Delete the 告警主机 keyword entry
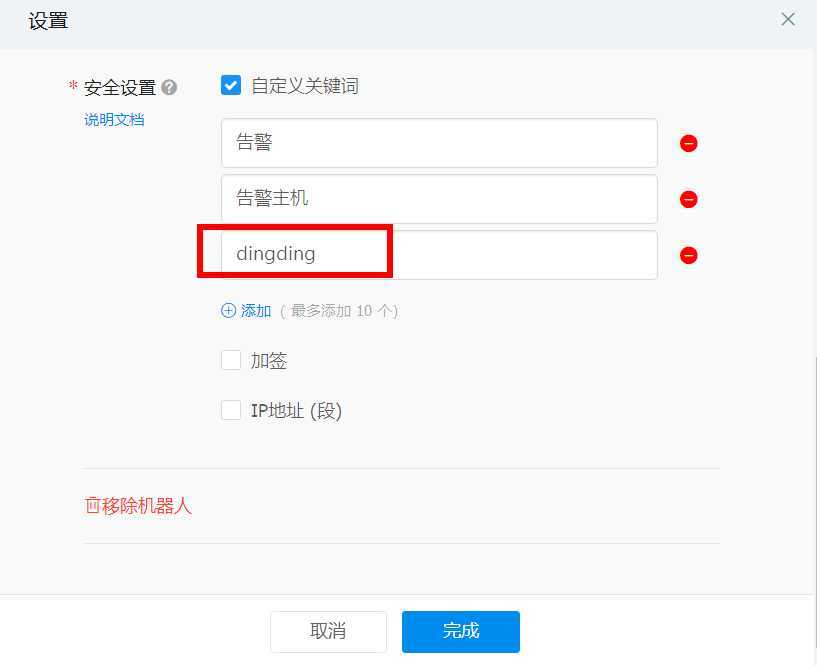 coord(688,199)
